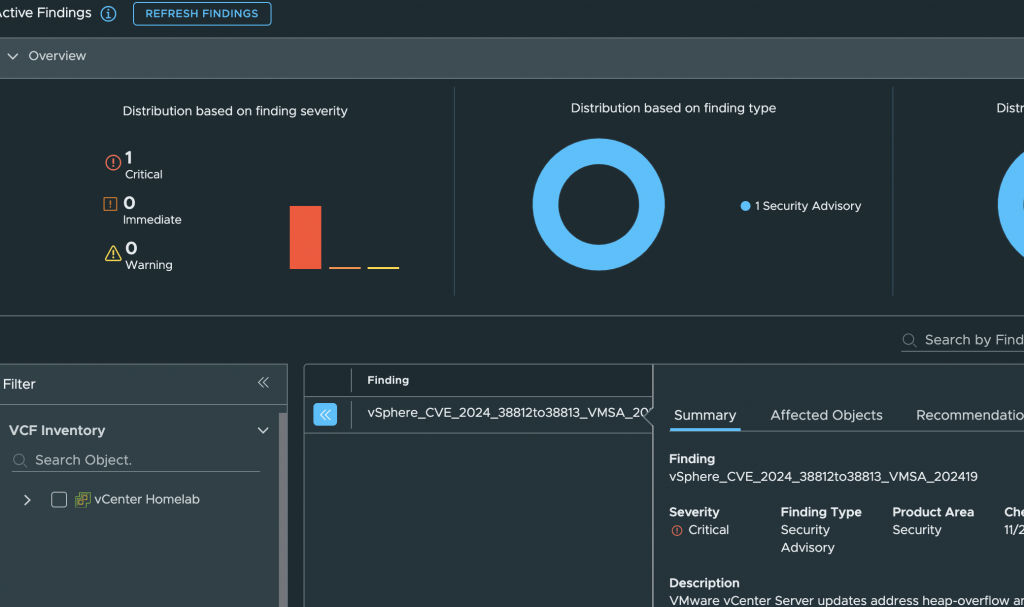This screenshot has height=607, width=1024.
Task: Switch to the Affected Objects tab
Action: click(826, 416)
